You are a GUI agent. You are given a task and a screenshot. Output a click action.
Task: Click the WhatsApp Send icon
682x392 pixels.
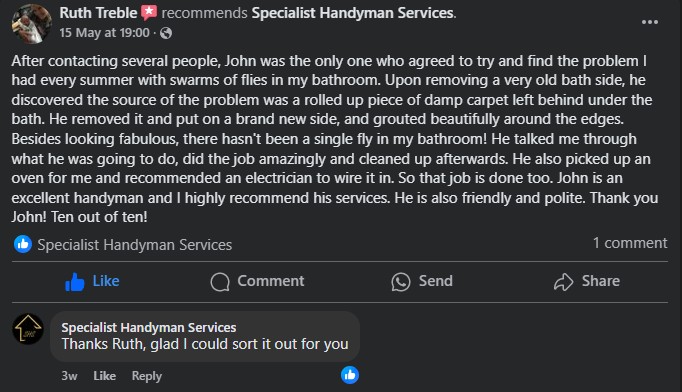(x=401, y=281)
